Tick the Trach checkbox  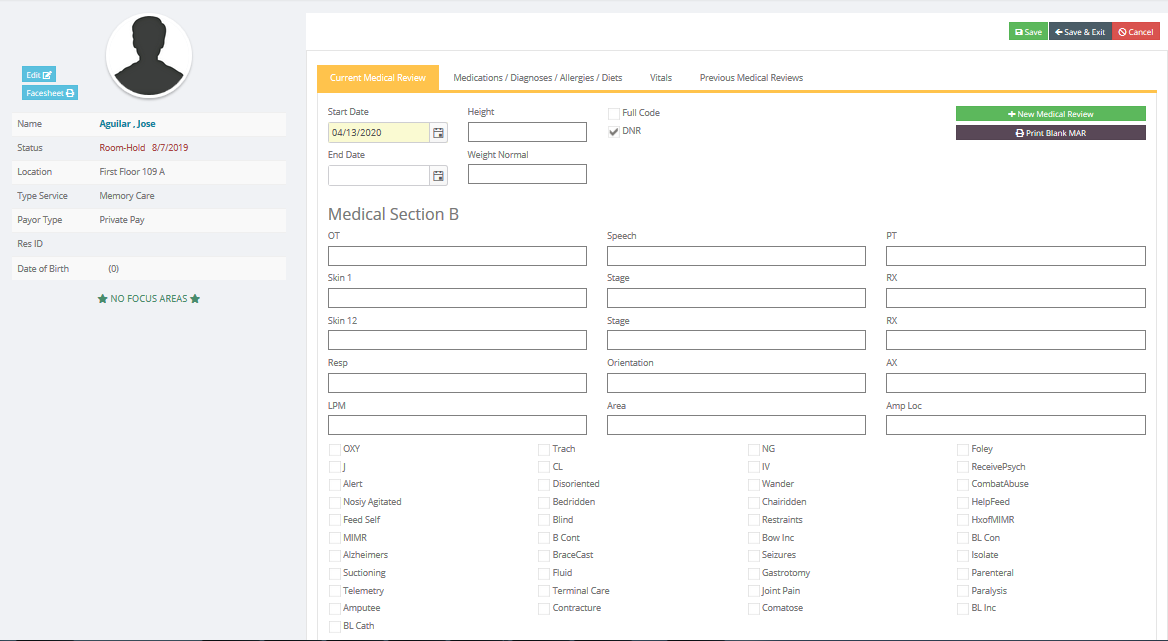[x=544, y=450]
